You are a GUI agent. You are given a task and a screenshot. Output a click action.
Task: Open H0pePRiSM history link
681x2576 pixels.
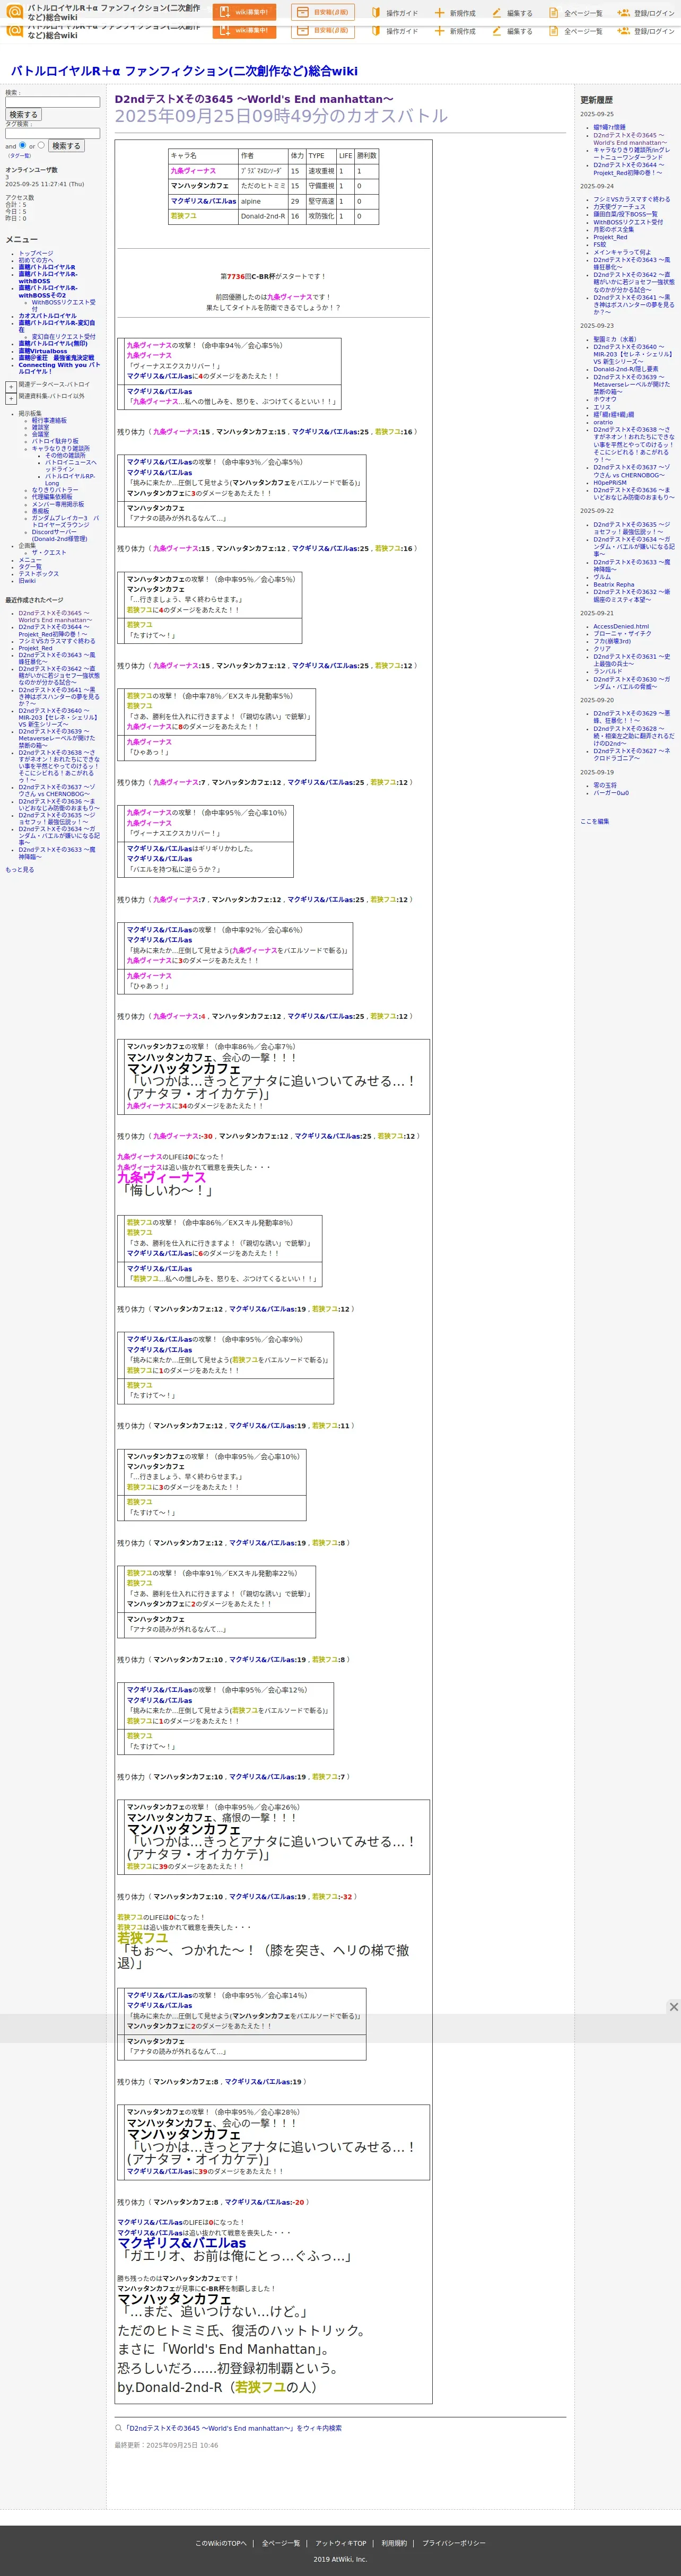click(609, 482)
